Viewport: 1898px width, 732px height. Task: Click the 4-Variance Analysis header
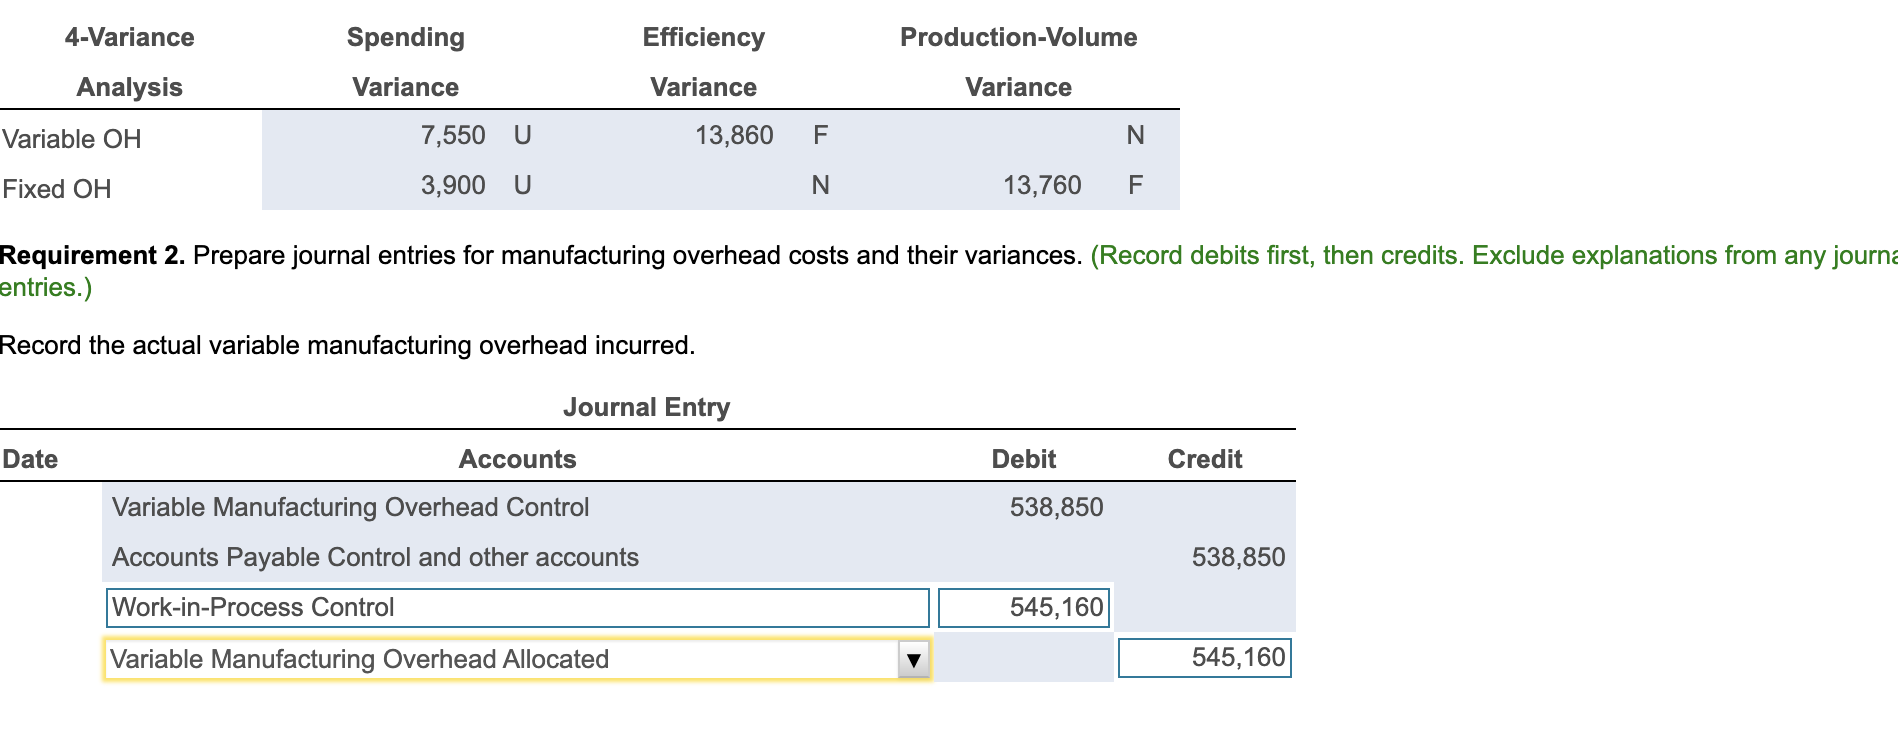(x=129, y=62)
